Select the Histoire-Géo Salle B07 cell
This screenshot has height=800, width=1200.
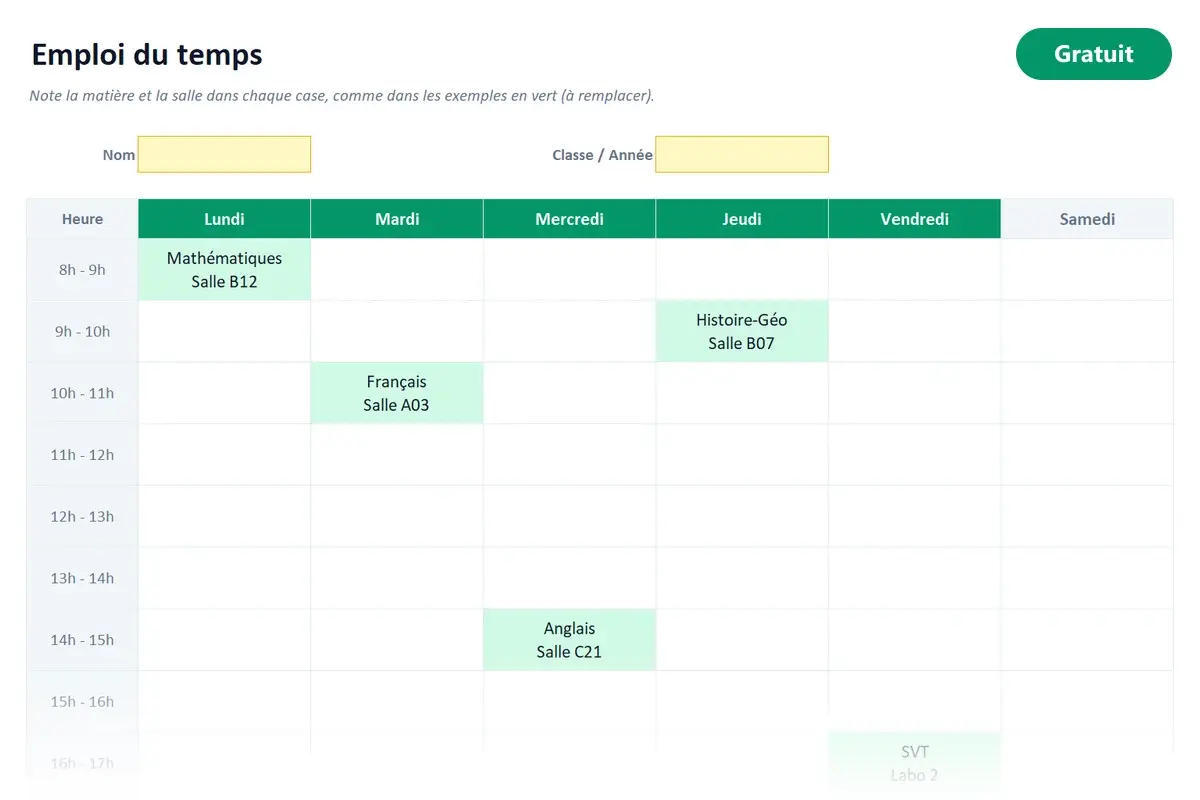[x=742, y=332]
